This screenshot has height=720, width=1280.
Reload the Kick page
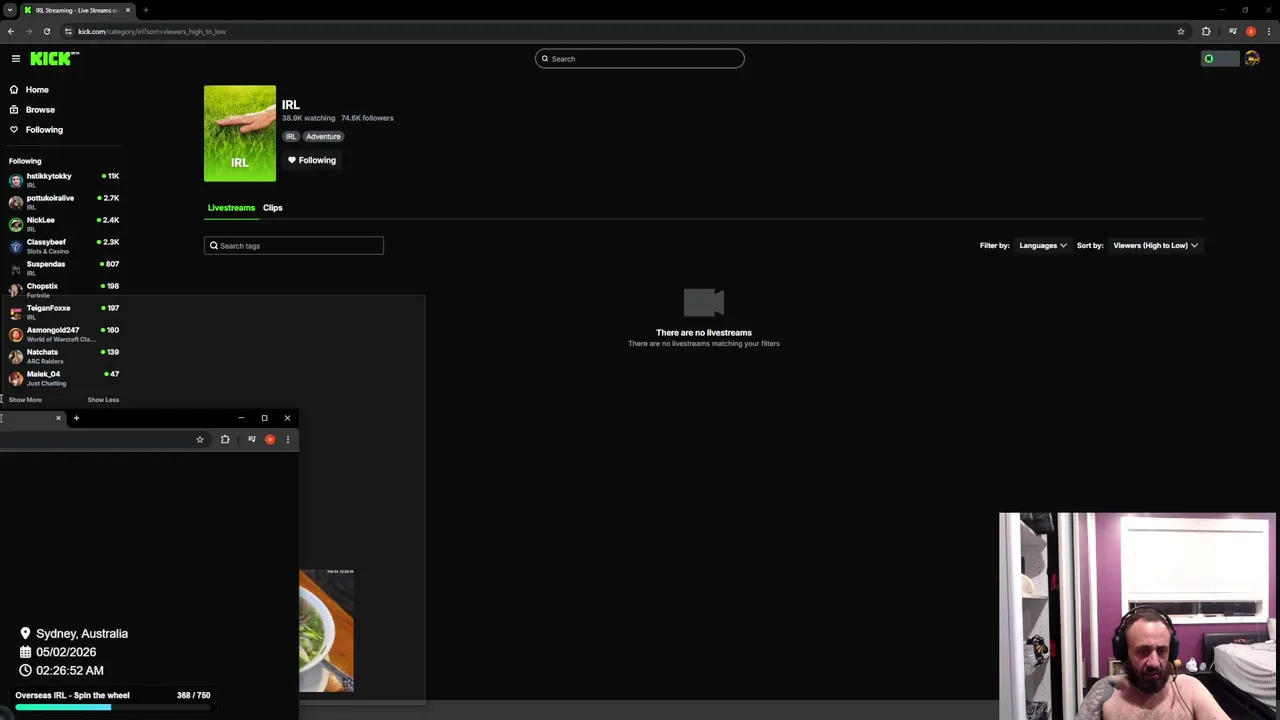tap(46, 31)
